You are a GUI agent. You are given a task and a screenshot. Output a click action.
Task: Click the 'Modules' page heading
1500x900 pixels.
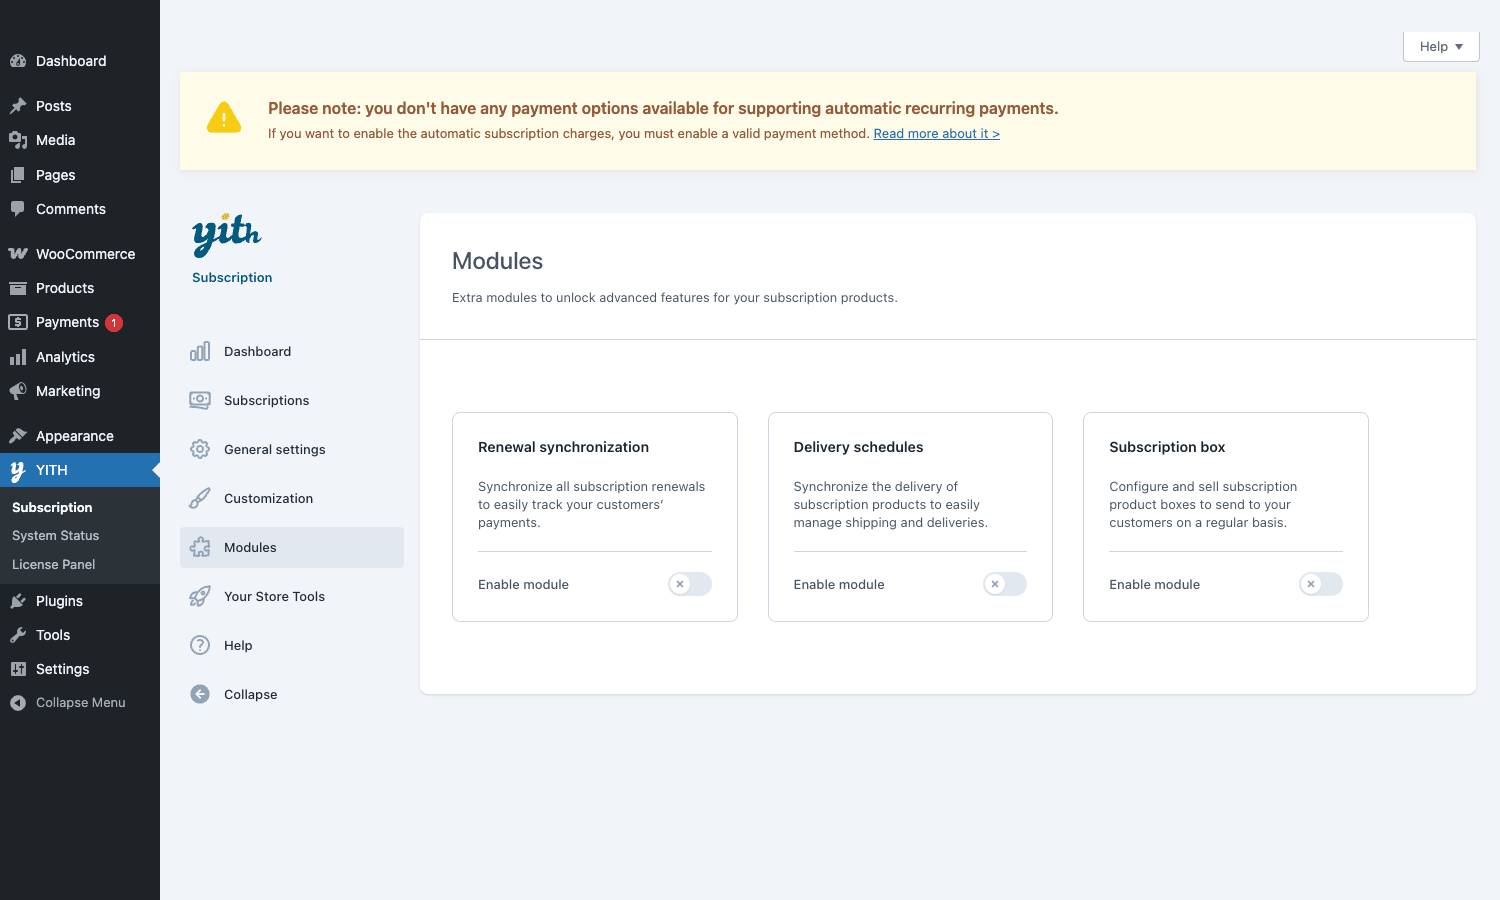pos(498,261)
